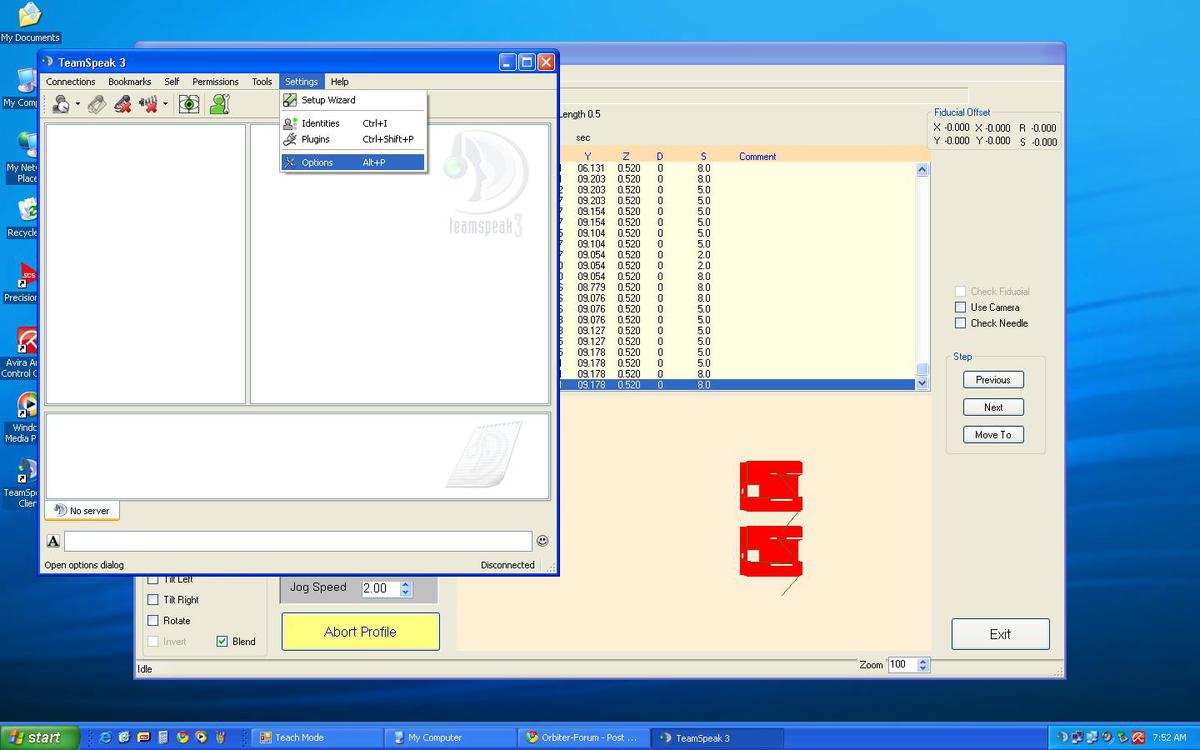Click the Next step button
The height and width of the screenshot is (750, 1200).
click(x=993, y=407)
